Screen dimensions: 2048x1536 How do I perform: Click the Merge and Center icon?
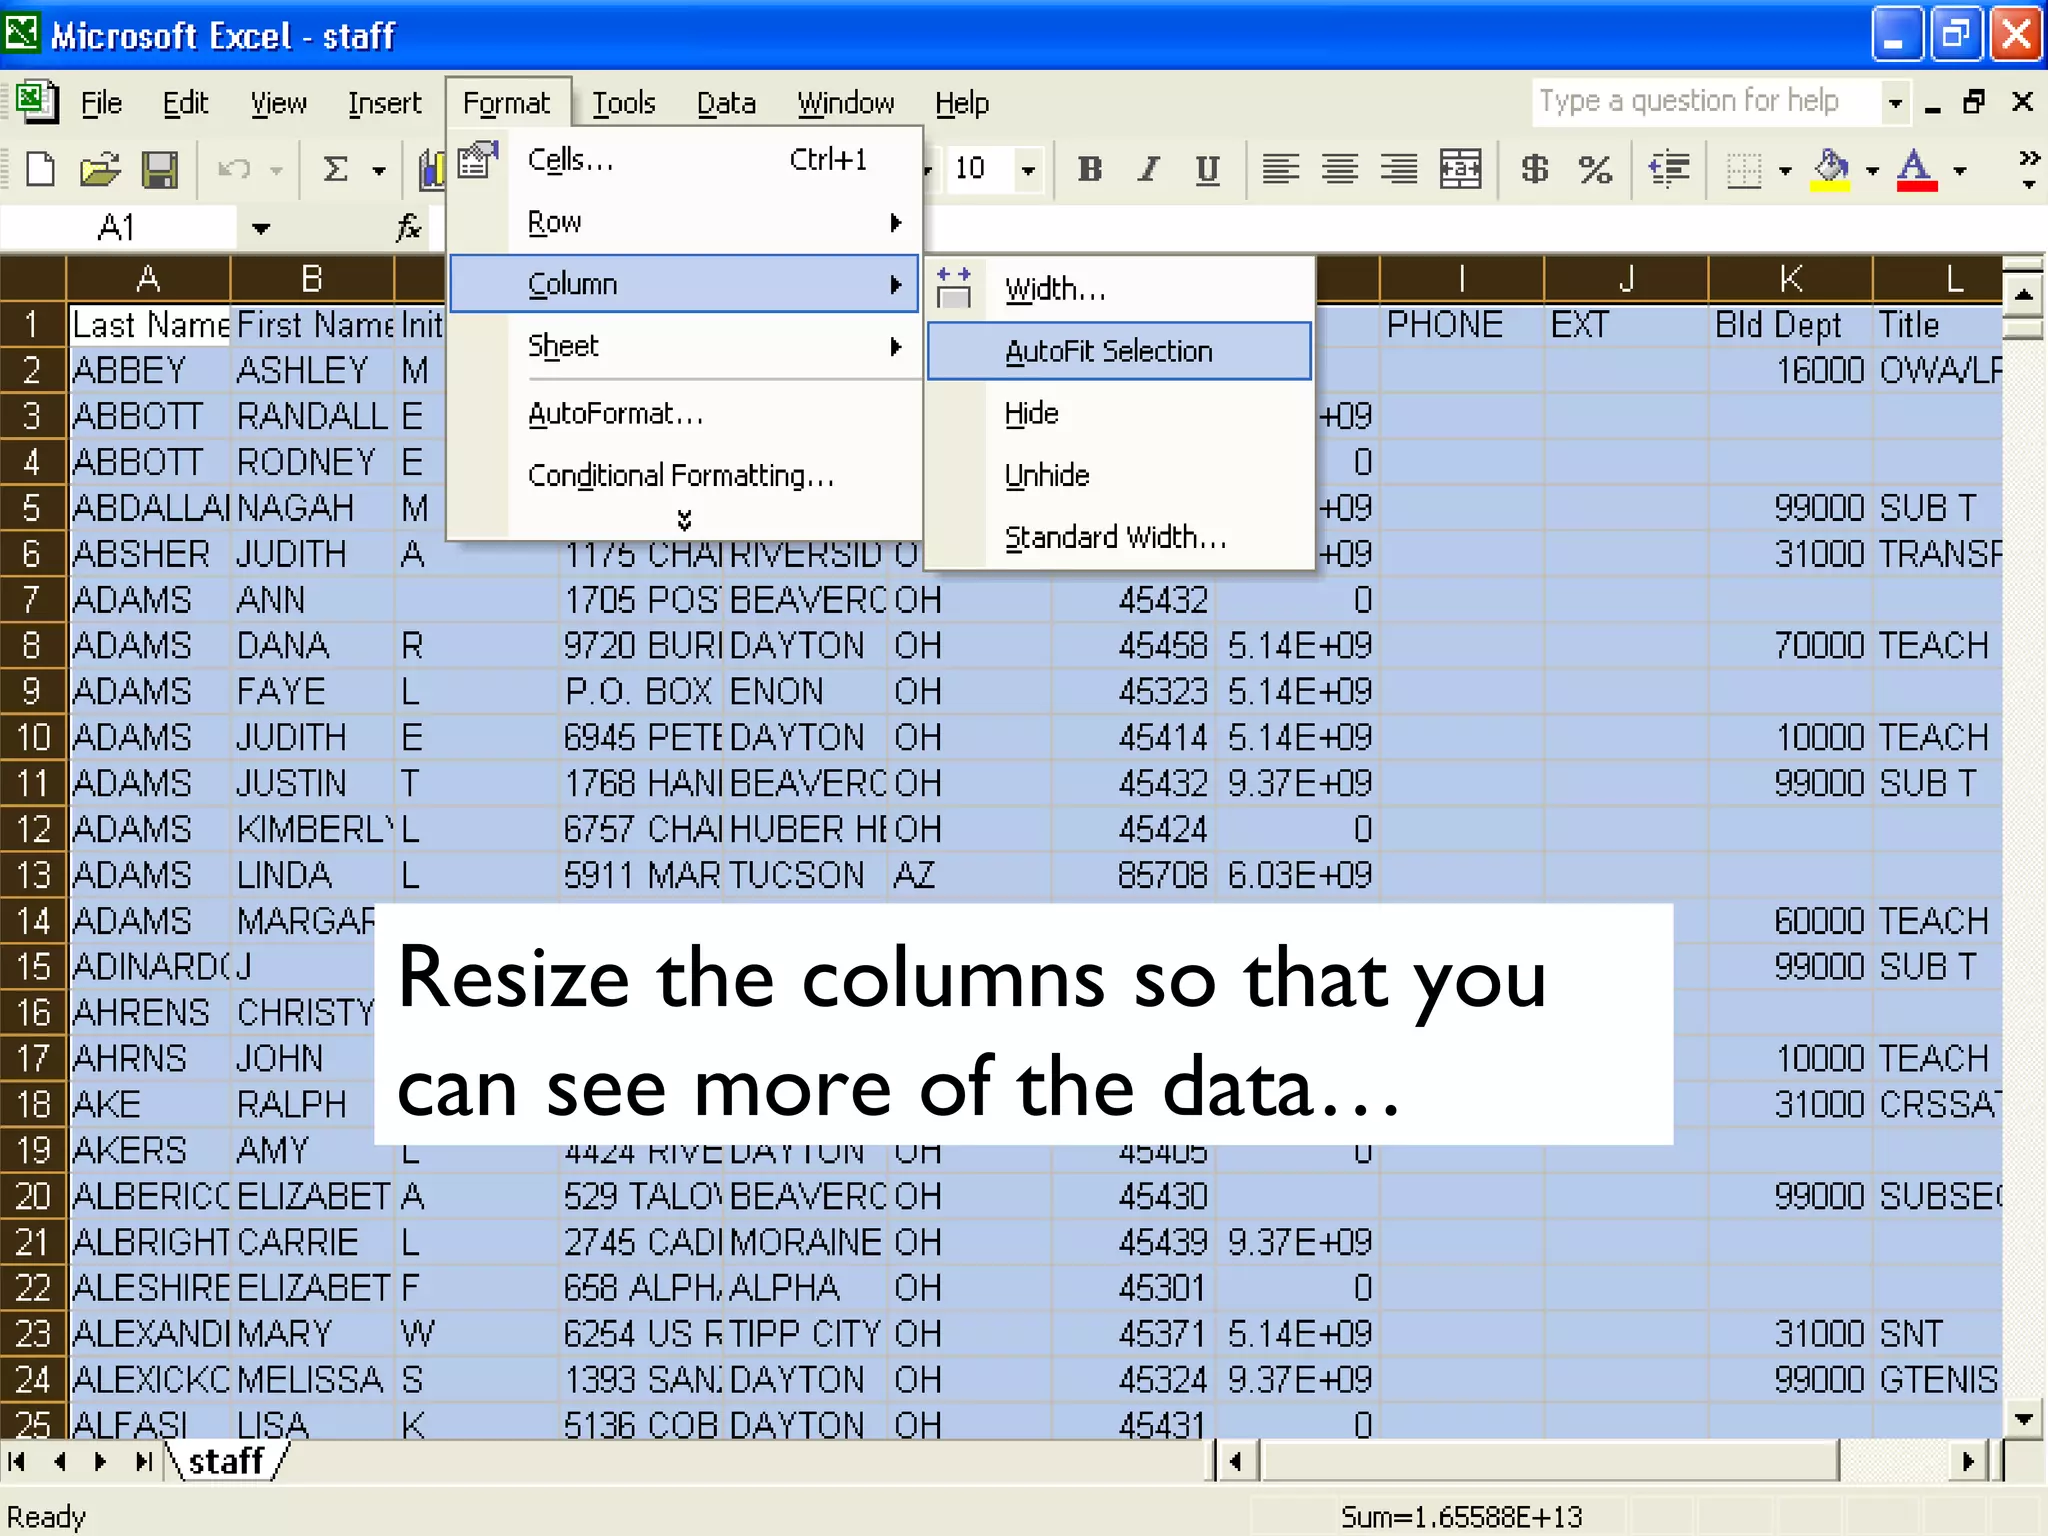coord(1460,169)
